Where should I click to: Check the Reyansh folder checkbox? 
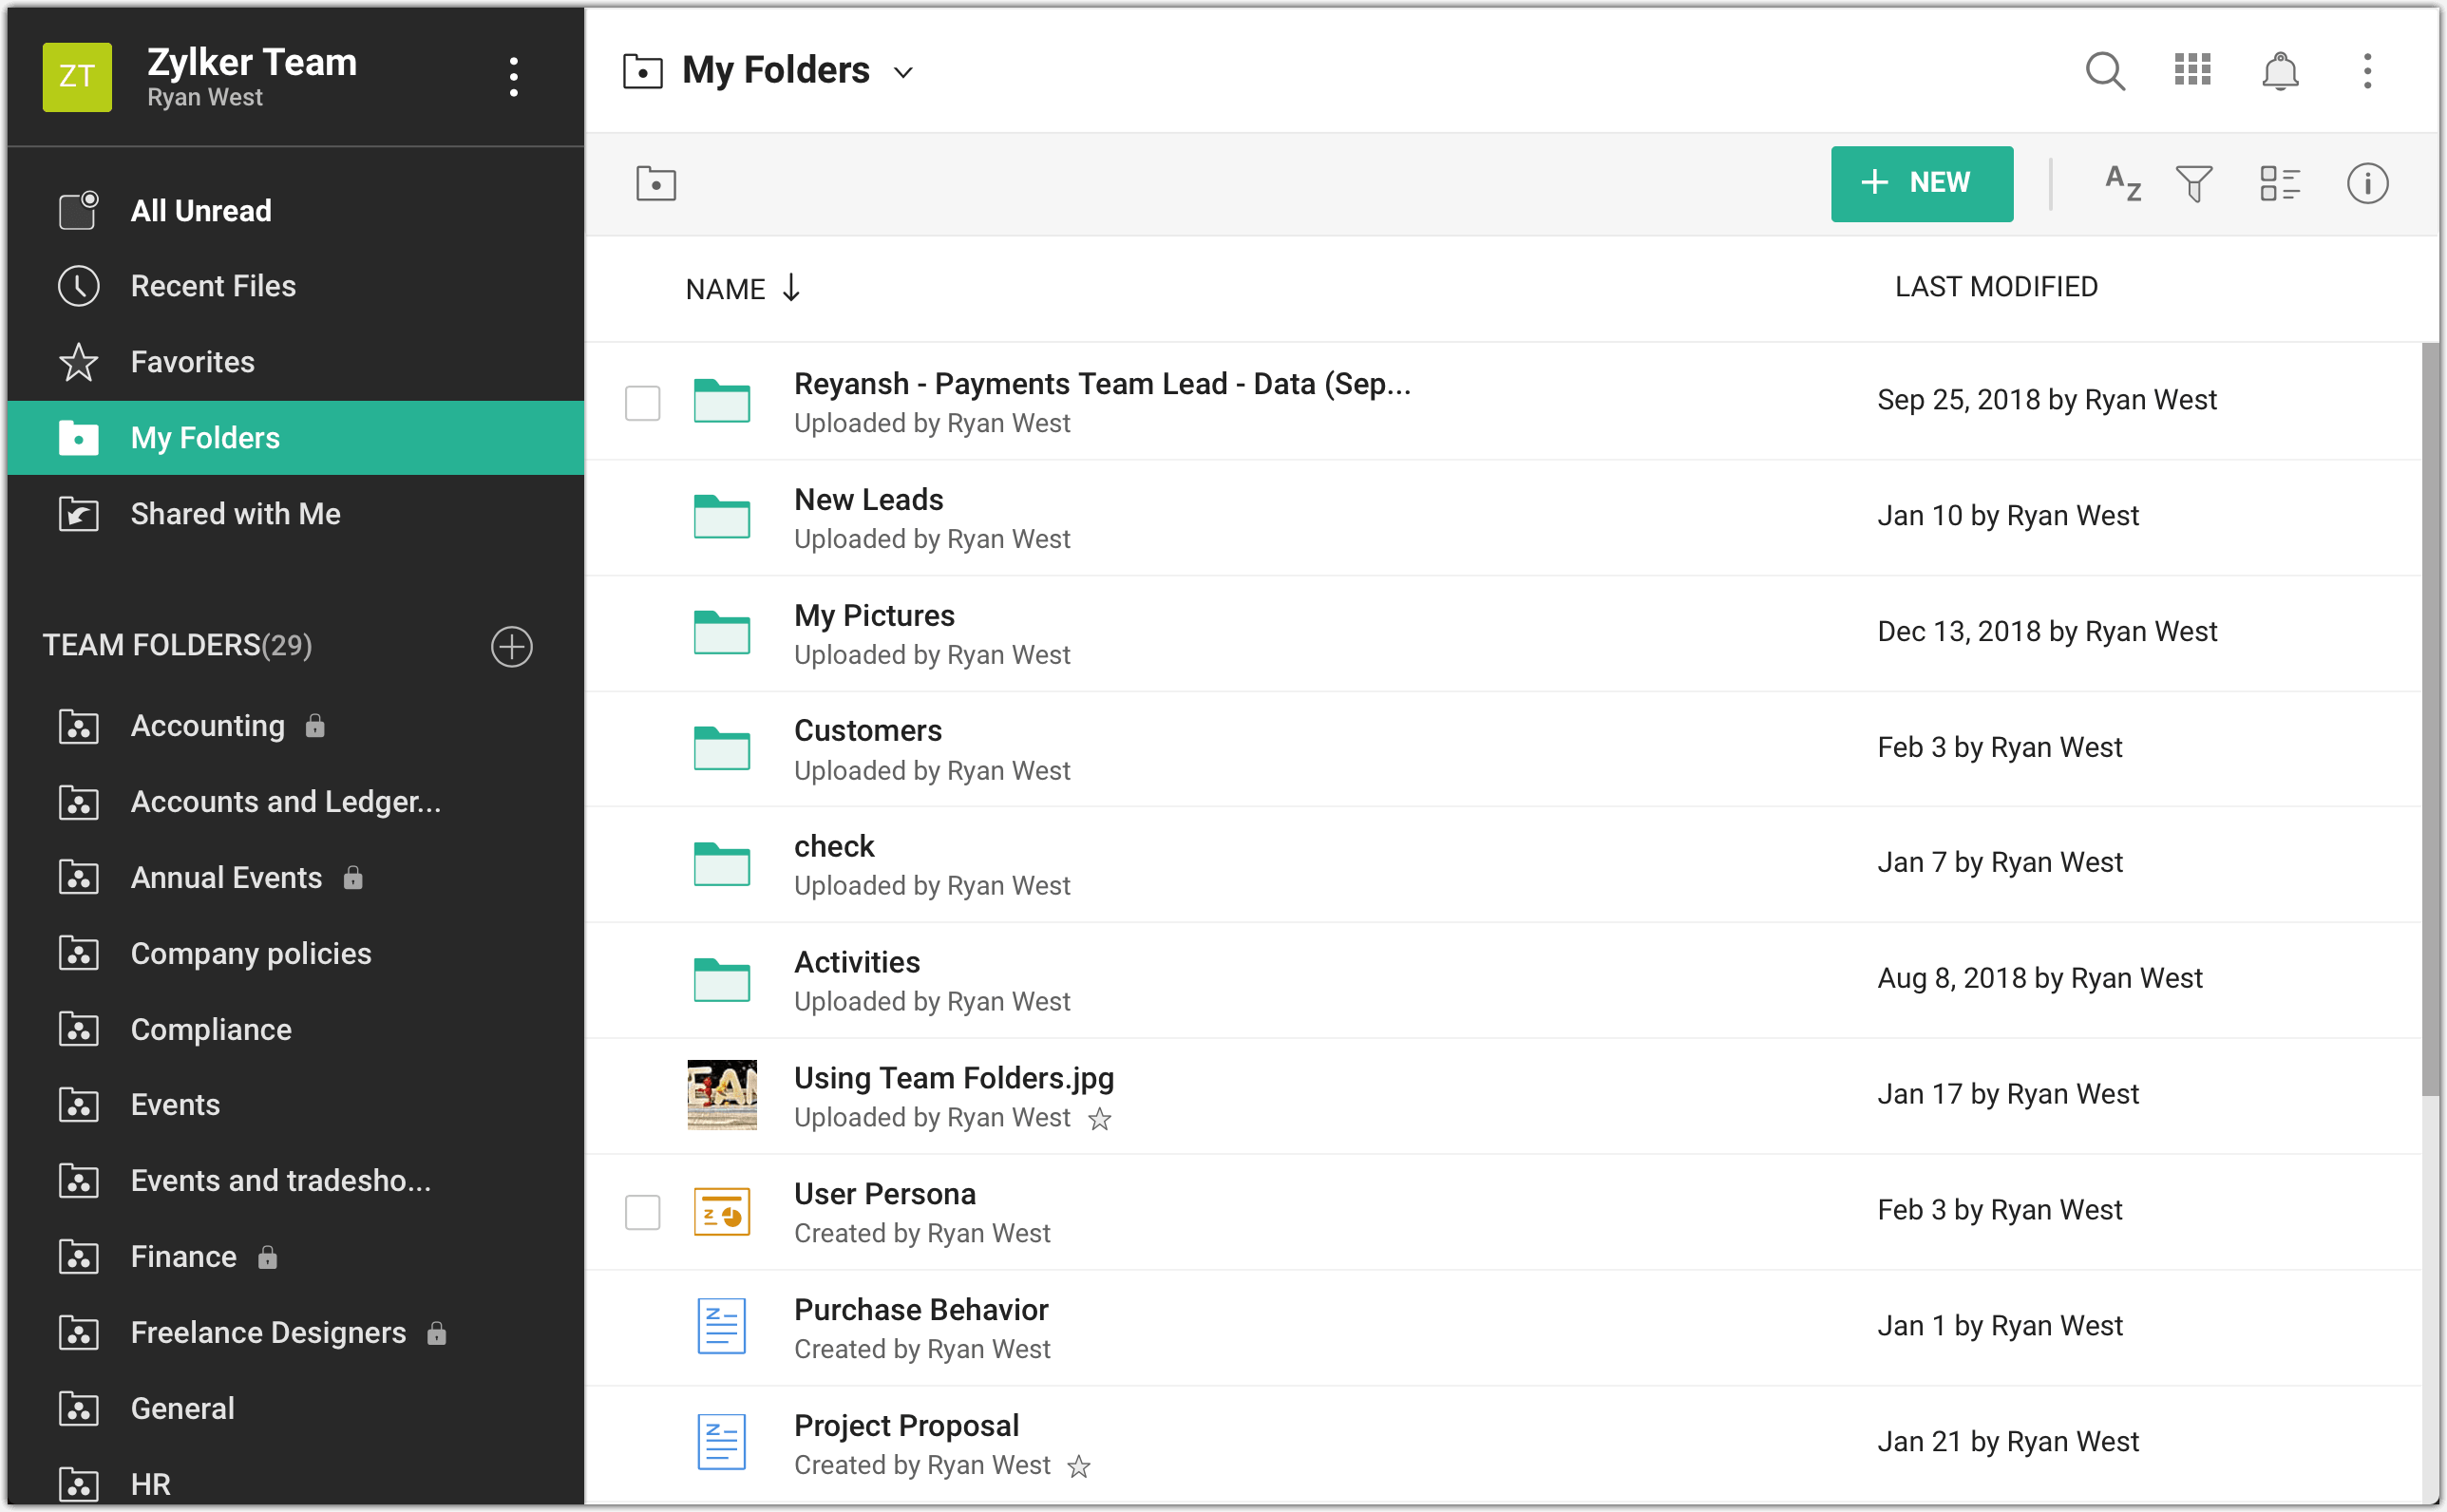tap(643, 403)
